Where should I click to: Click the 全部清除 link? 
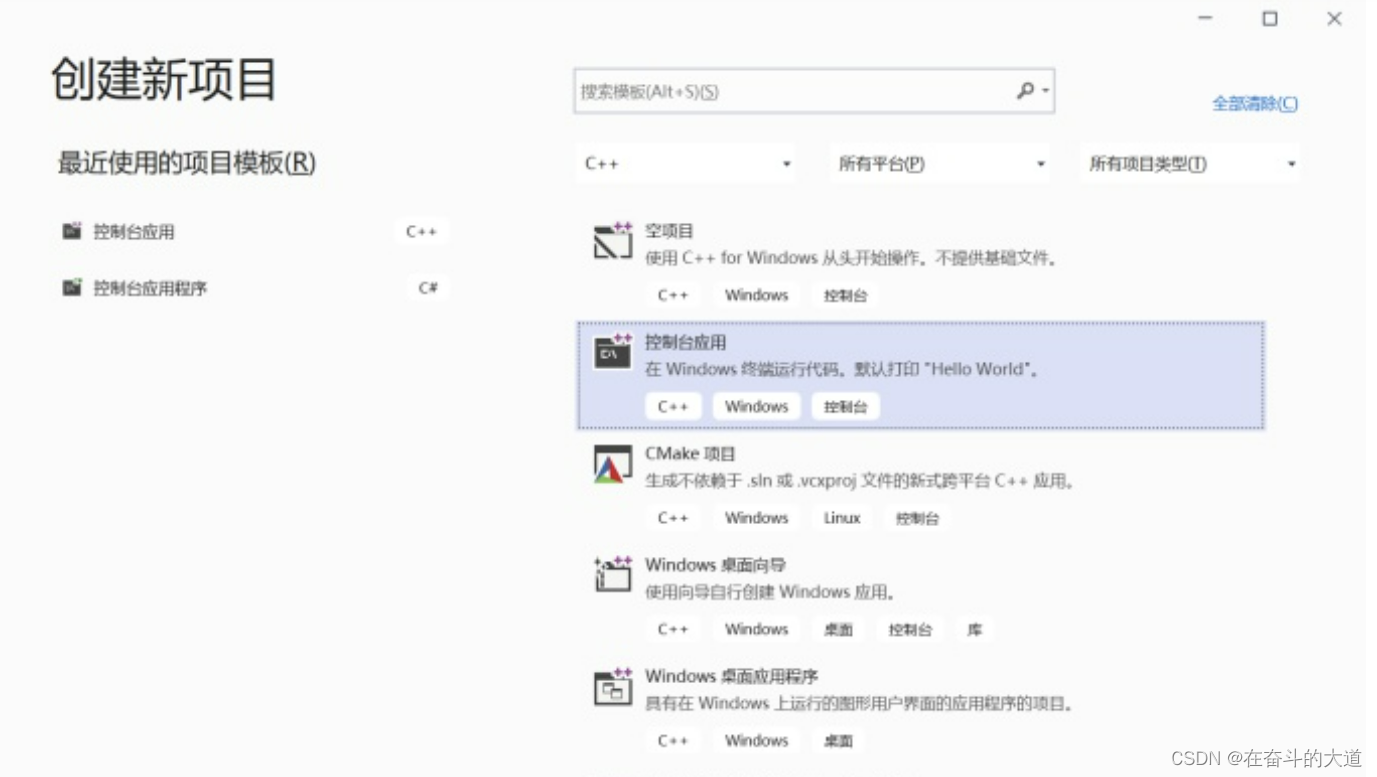point(1255,103)
